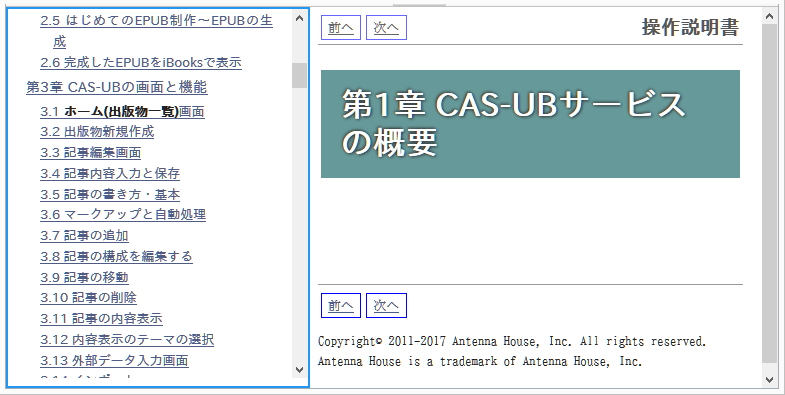Click the table of contents scrollbar thumb
Screen dimensions: 785x395
coord(299,76)
